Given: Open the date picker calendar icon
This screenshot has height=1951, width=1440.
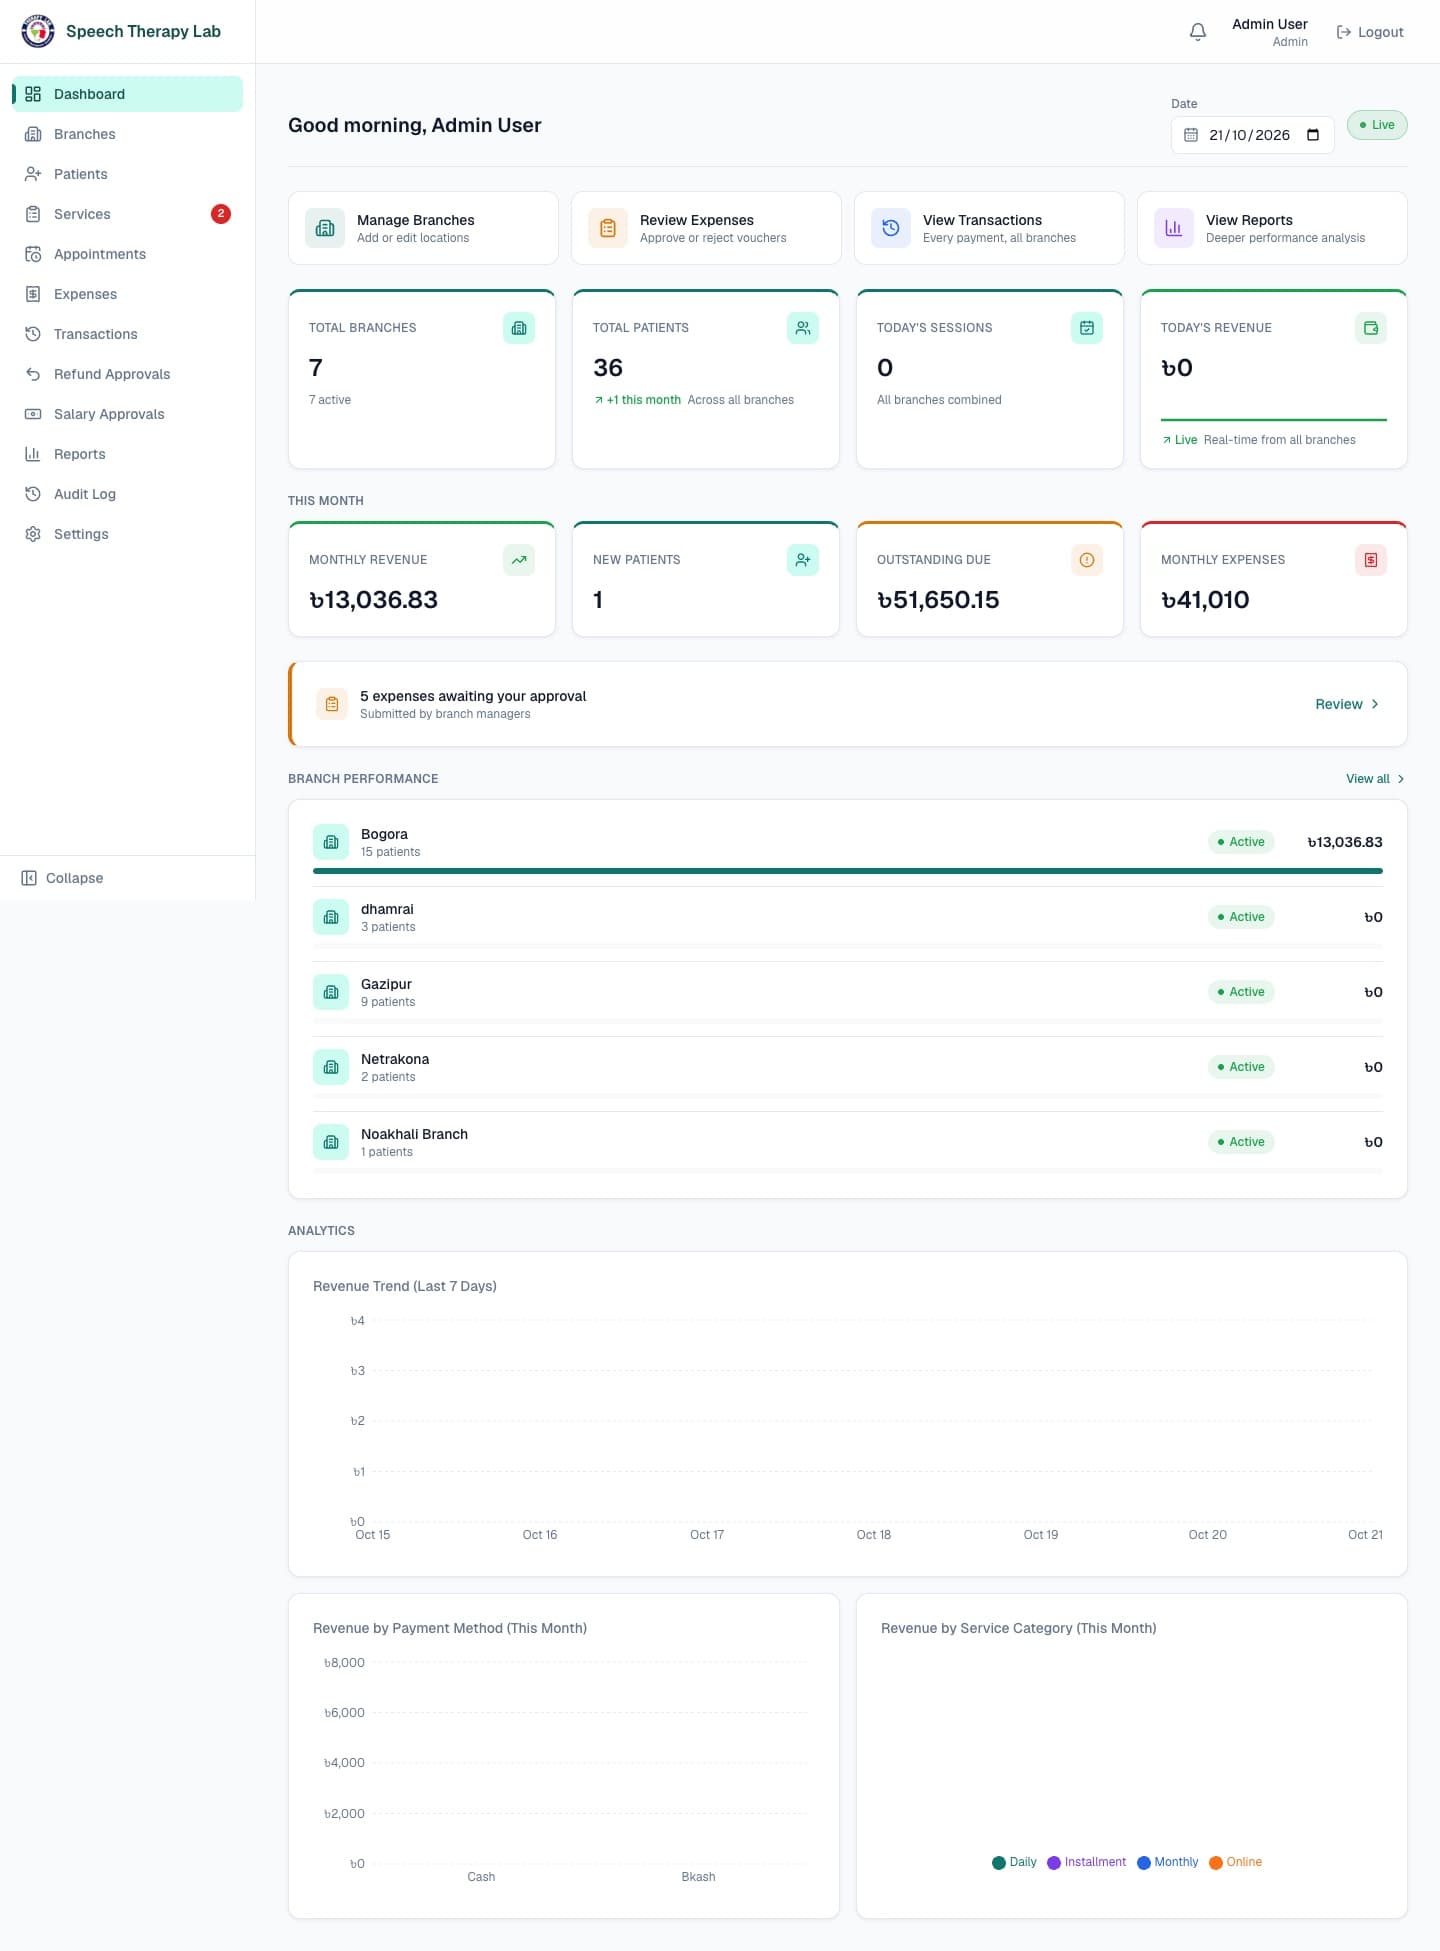Looking at the screenshot, I should [1313, 135].
